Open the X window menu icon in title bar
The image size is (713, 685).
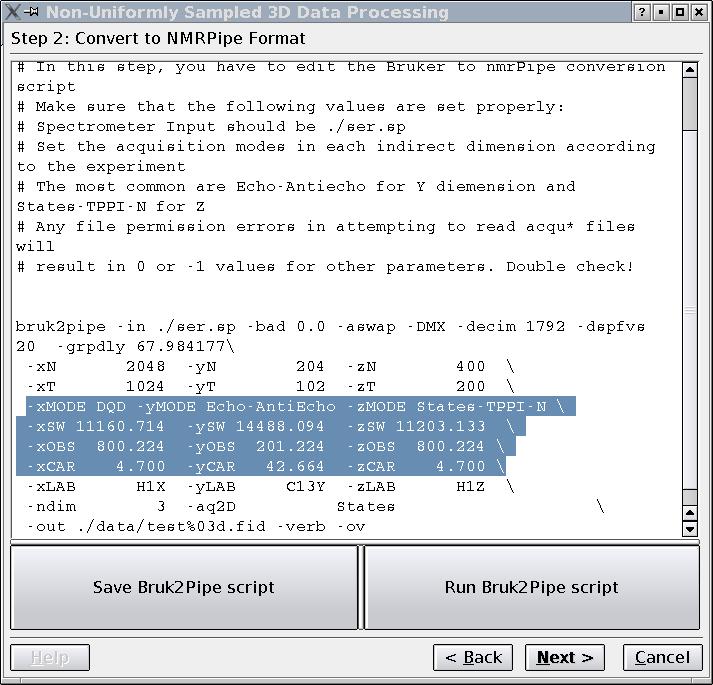click(x=12, y=12)
